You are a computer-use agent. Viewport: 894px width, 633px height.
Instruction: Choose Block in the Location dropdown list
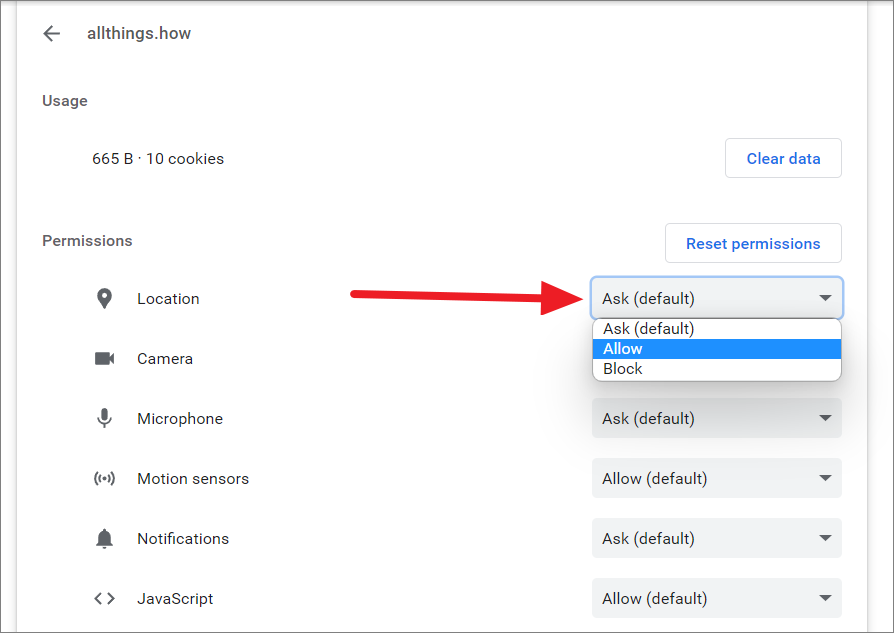[717, 369]
